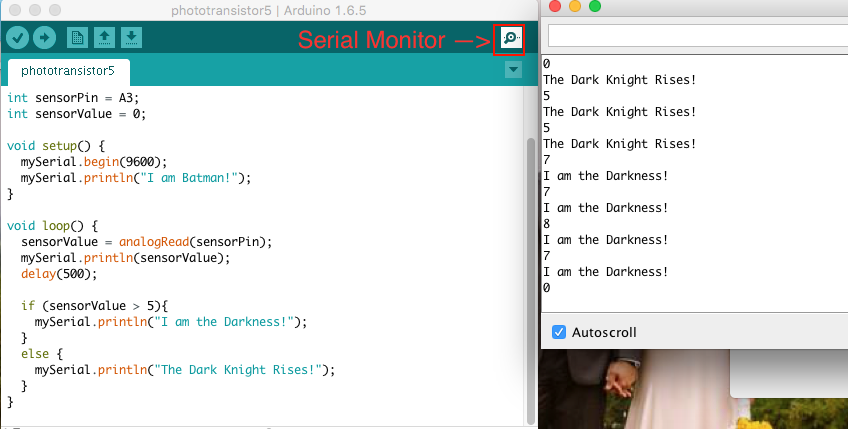Open a sketch with the up-arrow icon

point(104,38)
